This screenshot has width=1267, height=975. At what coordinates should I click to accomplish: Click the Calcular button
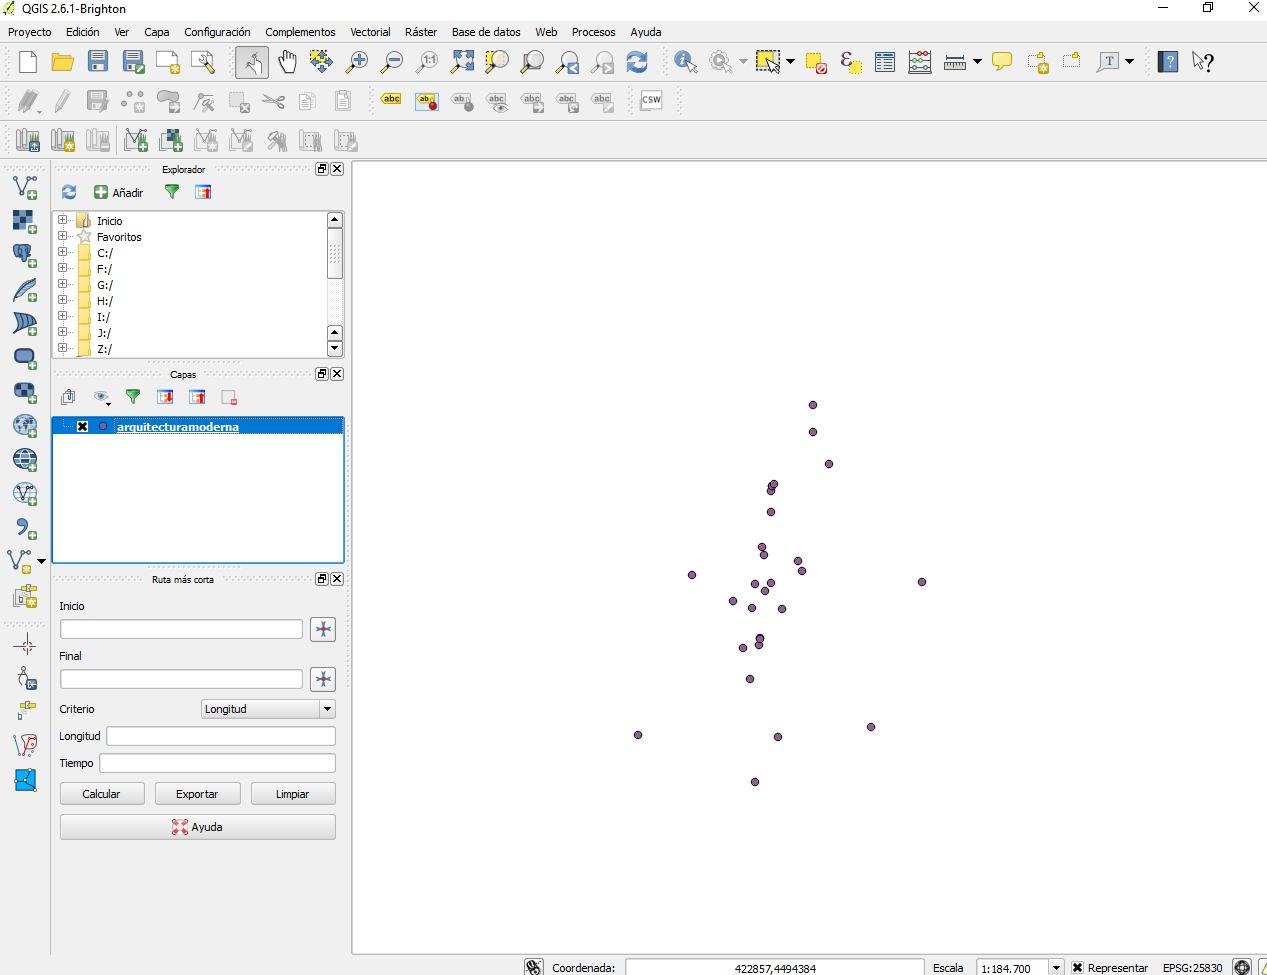(x=101, y=794)
